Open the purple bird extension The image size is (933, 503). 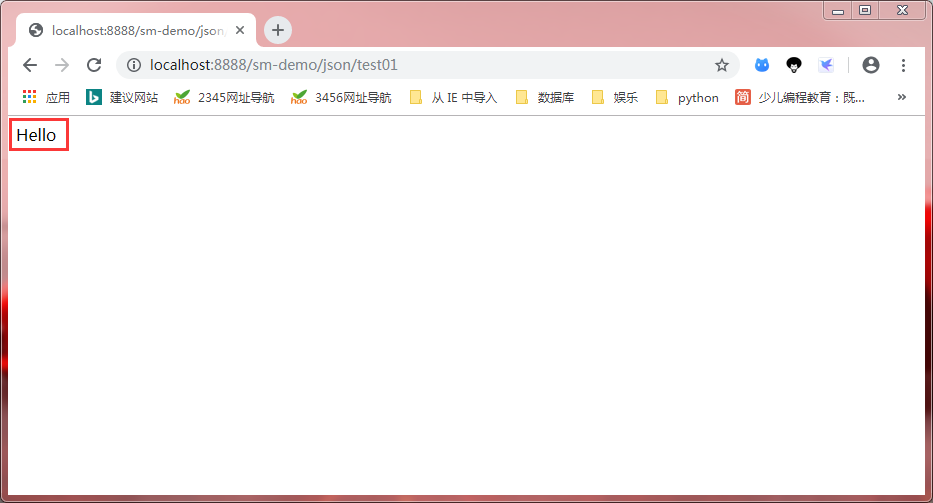(826, 65)
